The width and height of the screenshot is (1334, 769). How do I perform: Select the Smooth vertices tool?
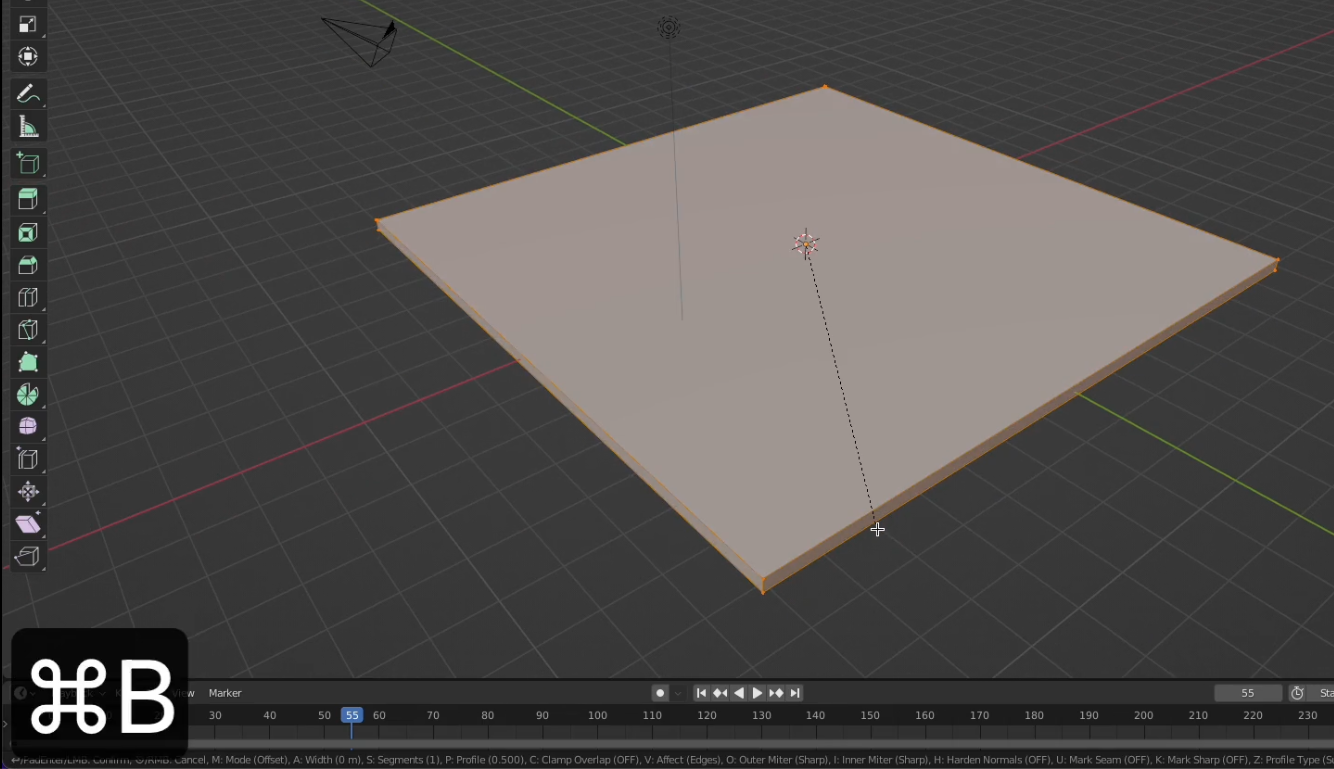point(28,426)
